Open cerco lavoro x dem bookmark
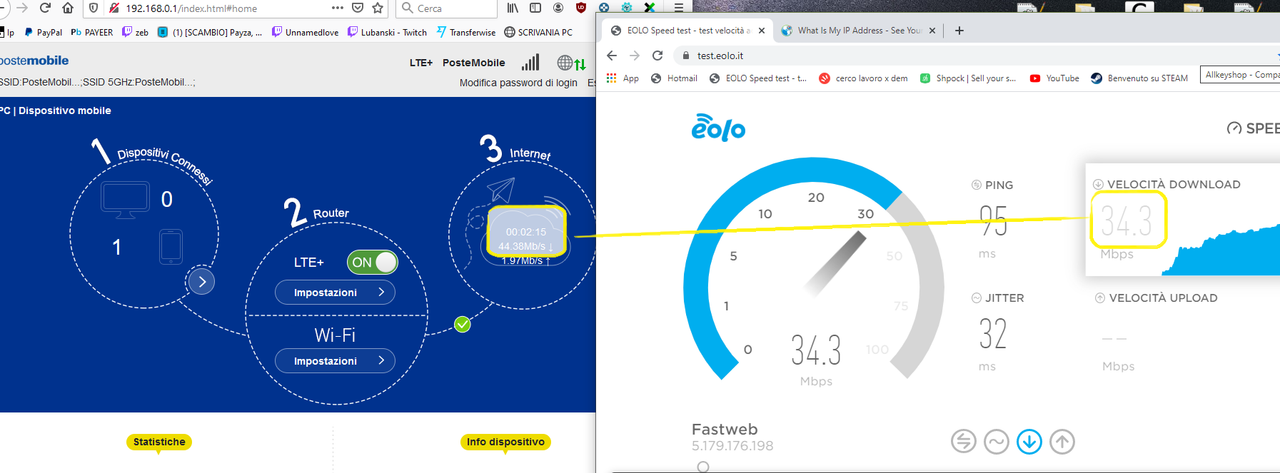Image resolution: width=1280 pixels, height=473 pixels. click(863, 78)
